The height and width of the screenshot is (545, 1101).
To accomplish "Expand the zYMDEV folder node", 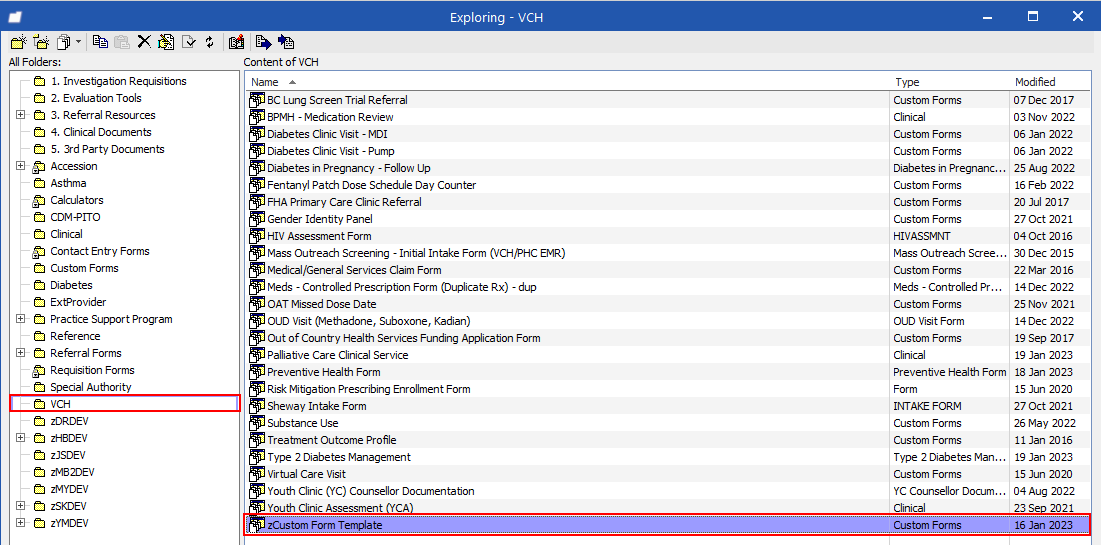I will coord(20,523).
